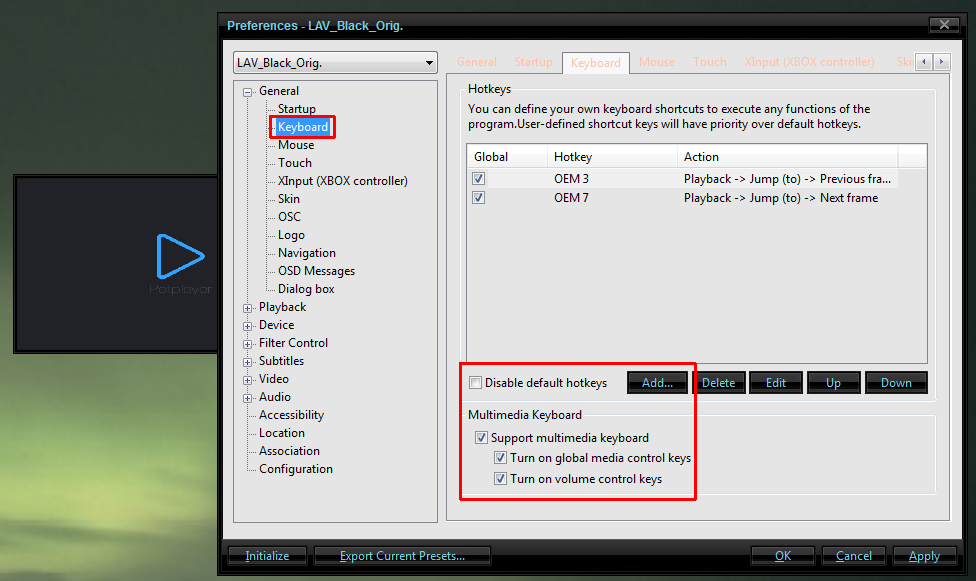976x581 pixels.
Task: Click the Apply button
Action: pos(924,556)
